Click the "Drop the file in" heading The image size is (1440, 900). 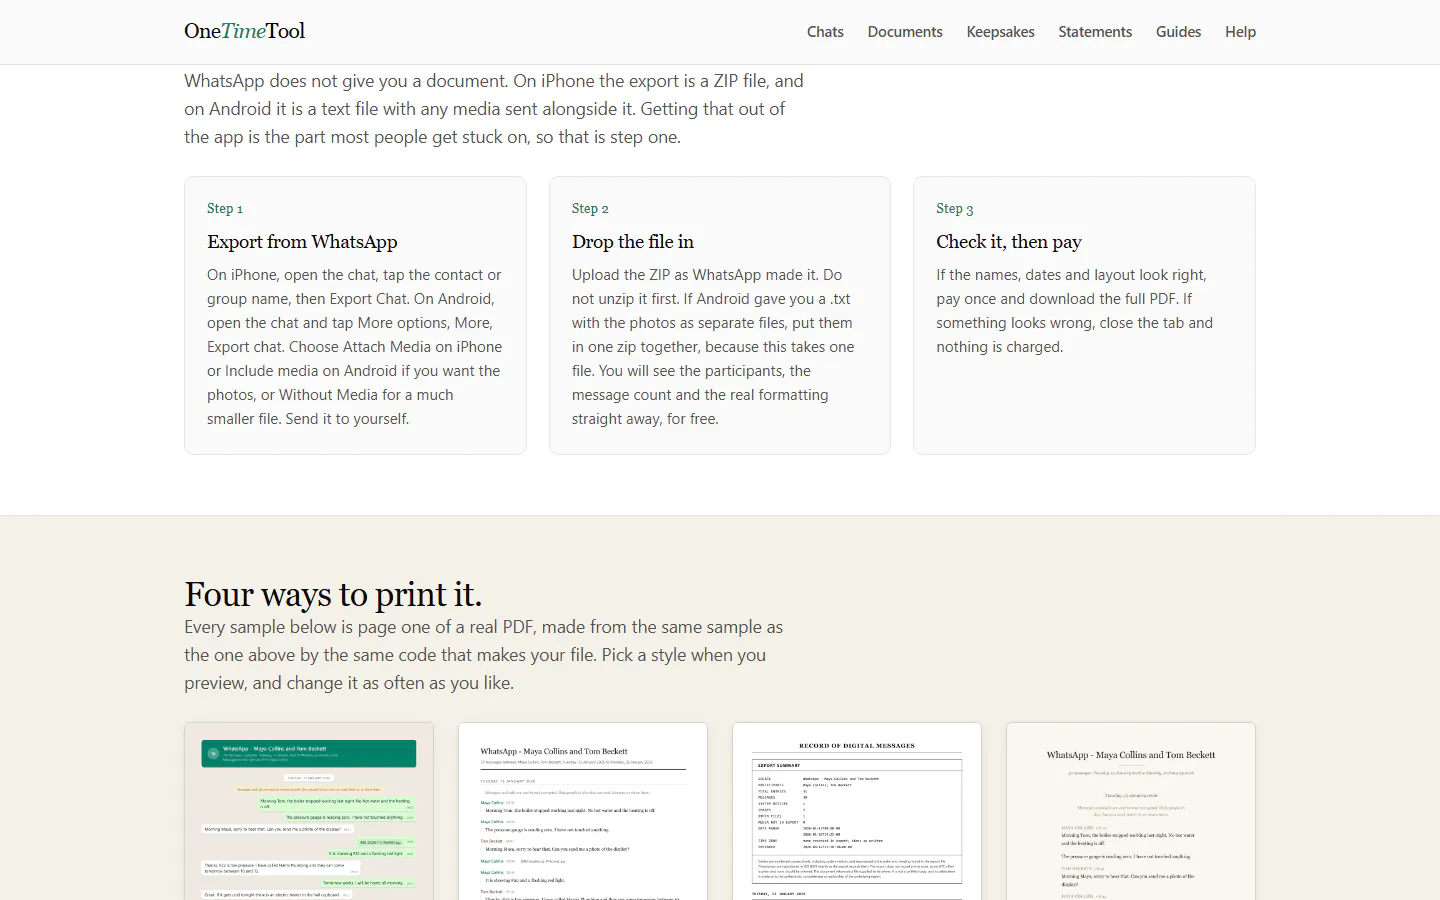(633, 242)
